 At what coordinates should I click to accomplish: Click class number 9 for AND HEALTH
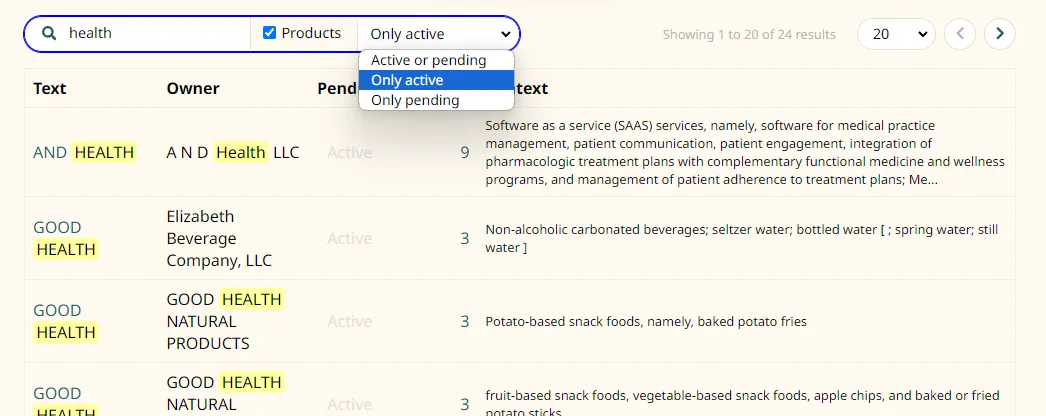tap(465, 153)
